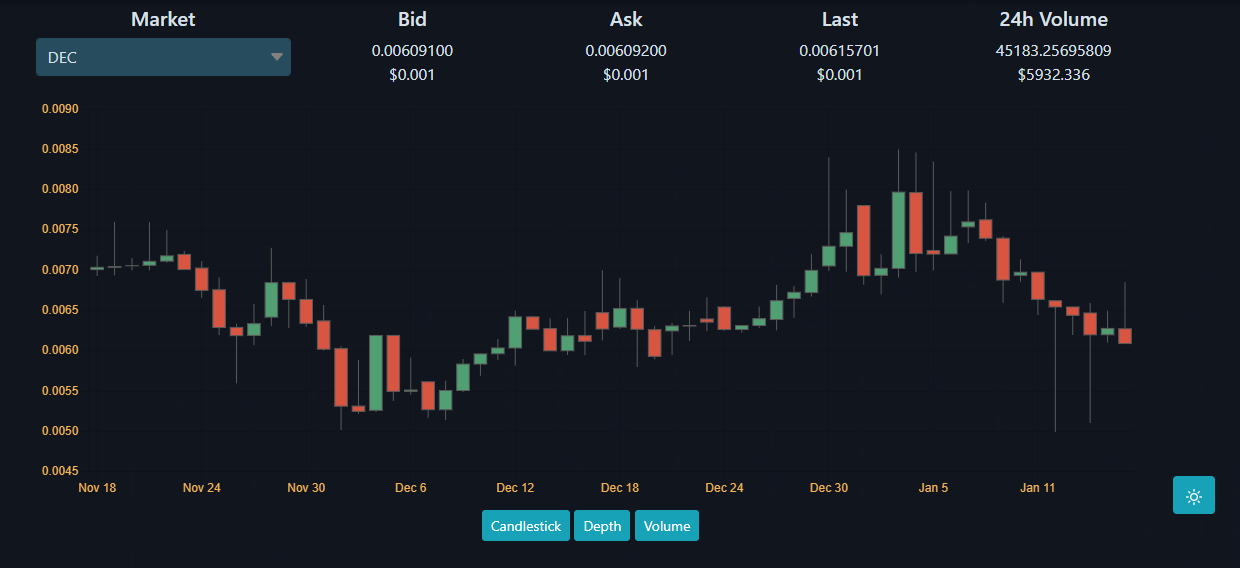This screenshot has width=1240, height=568.
Task: Show the Volume chart
Action: tap(667, 526)
